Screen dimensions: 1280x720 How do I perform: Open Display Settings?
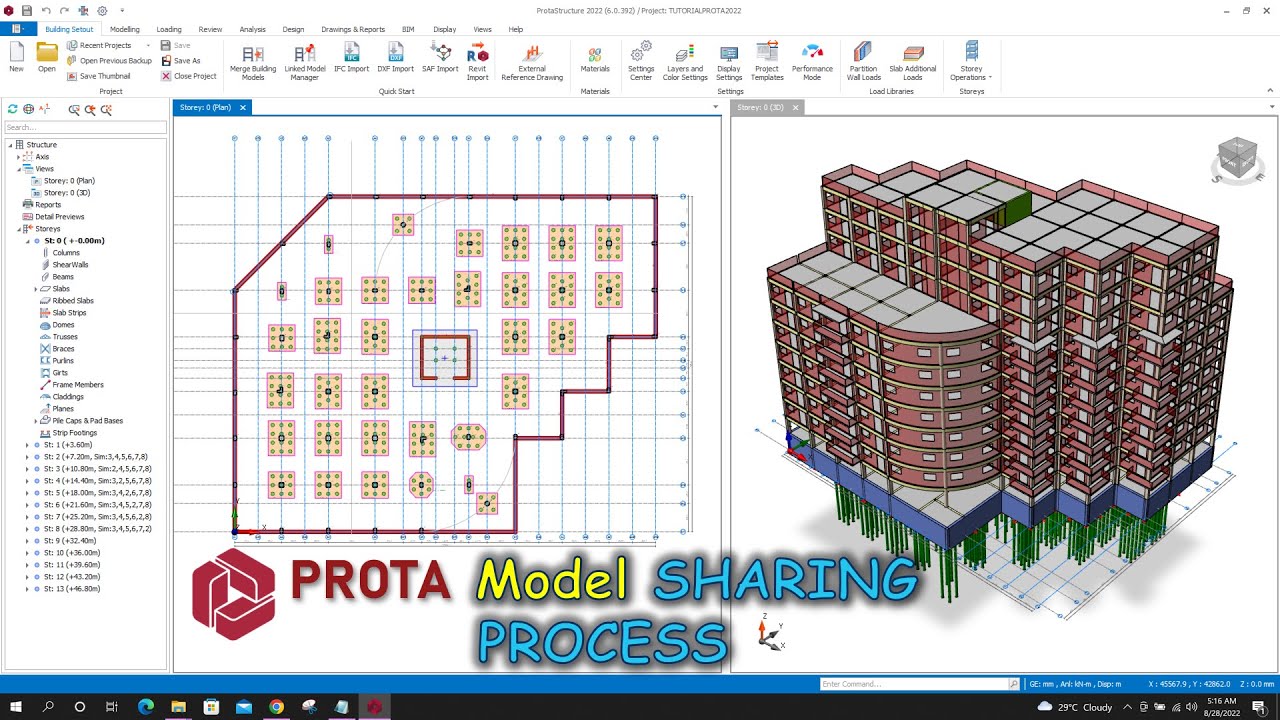tap(729, 62)
